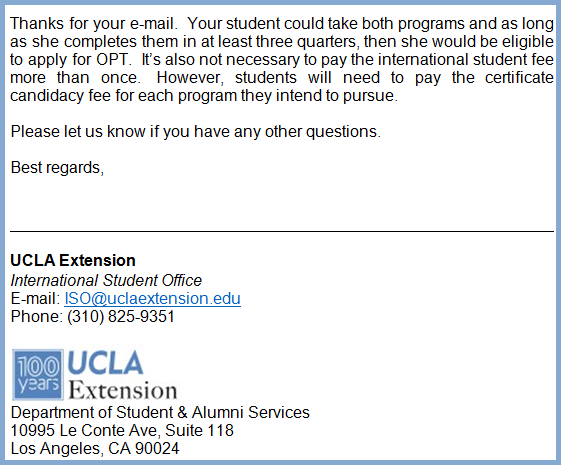Place cursor in Best regards closing
Image resolution: width=561 pixels, height=465 pixels.
[57, 168]
